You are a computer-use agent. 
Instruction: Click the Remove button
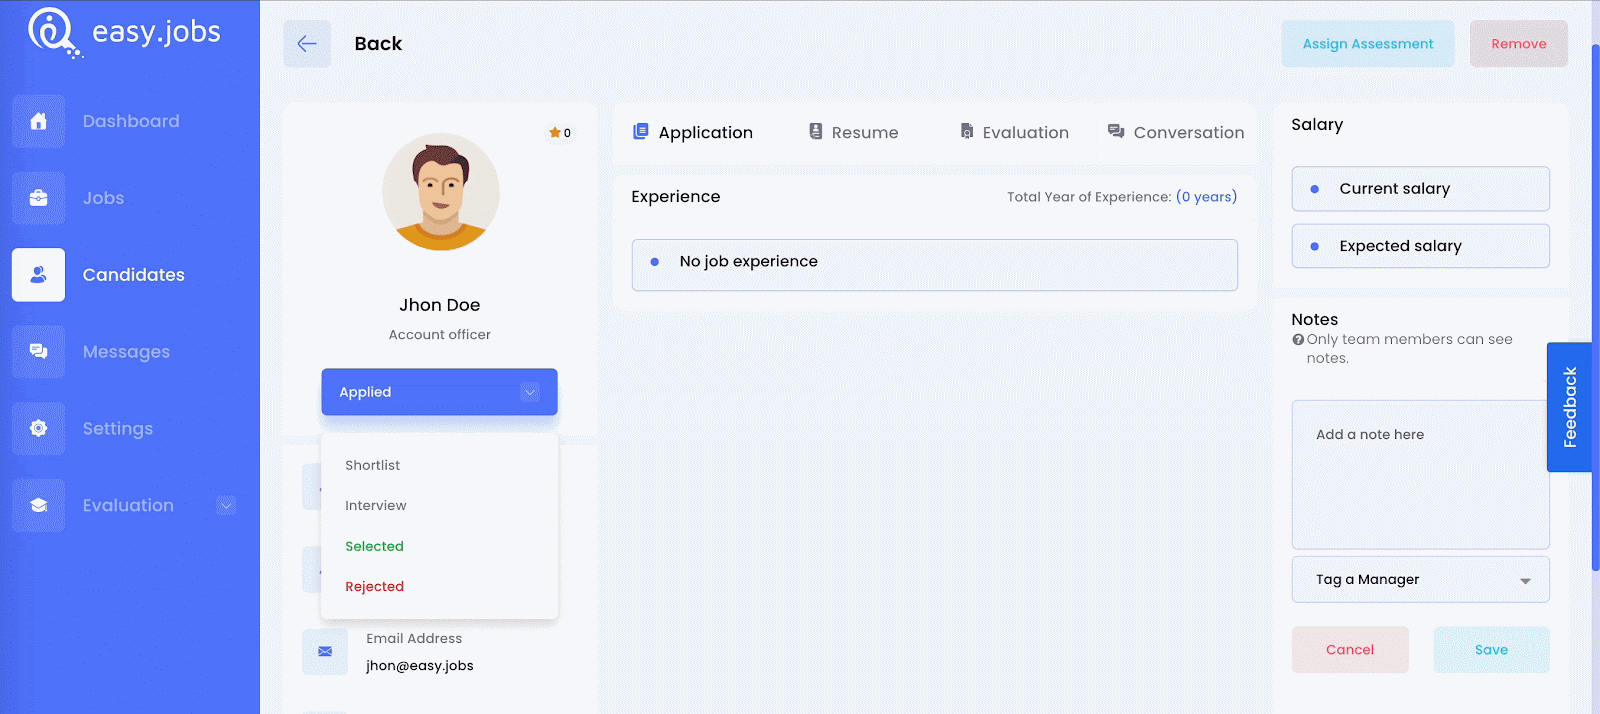pos(1519,44)
